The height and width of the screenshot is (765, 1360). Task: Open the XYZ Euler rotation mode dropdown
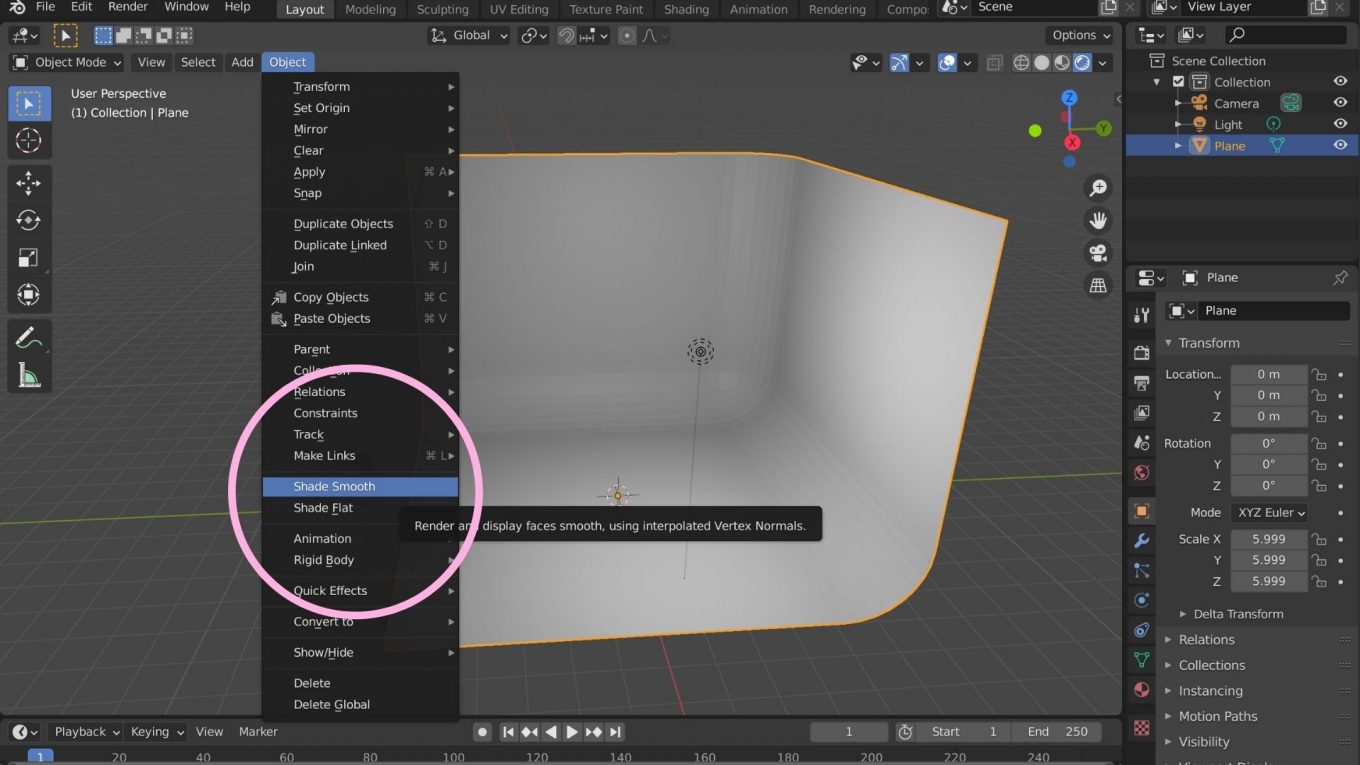click(1269, 512)
